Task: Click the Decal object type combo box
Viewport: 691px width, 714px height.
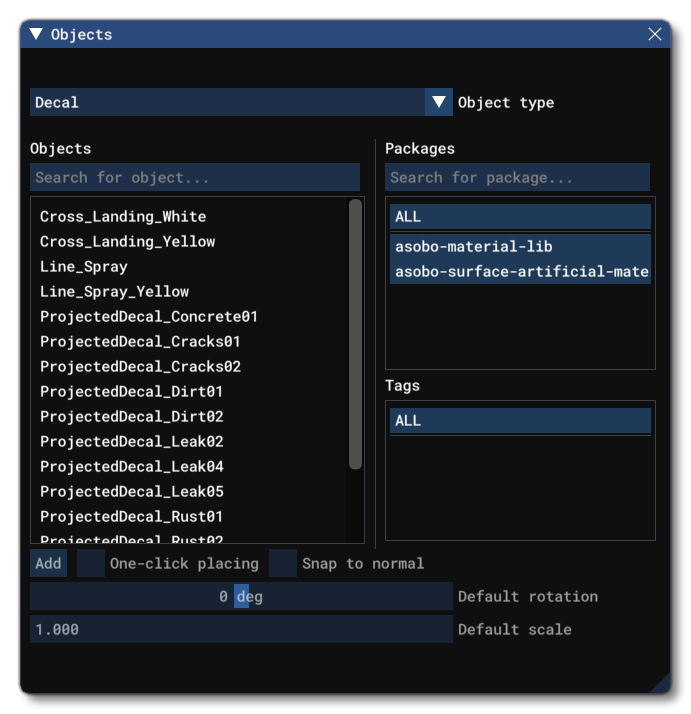Action: pyautogui.click(x=228, y=102)
